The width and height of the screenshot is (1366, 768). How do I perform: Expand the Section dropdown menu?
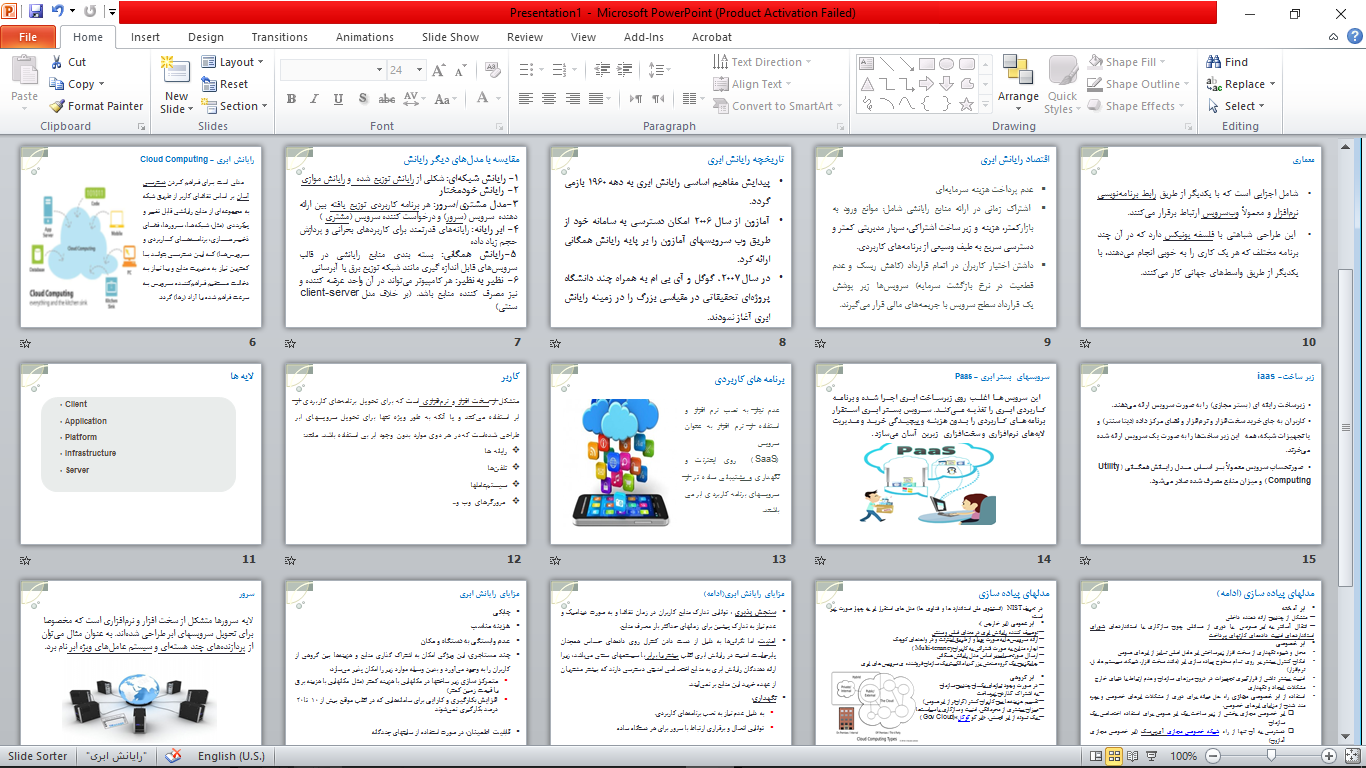tap(233, 106)
